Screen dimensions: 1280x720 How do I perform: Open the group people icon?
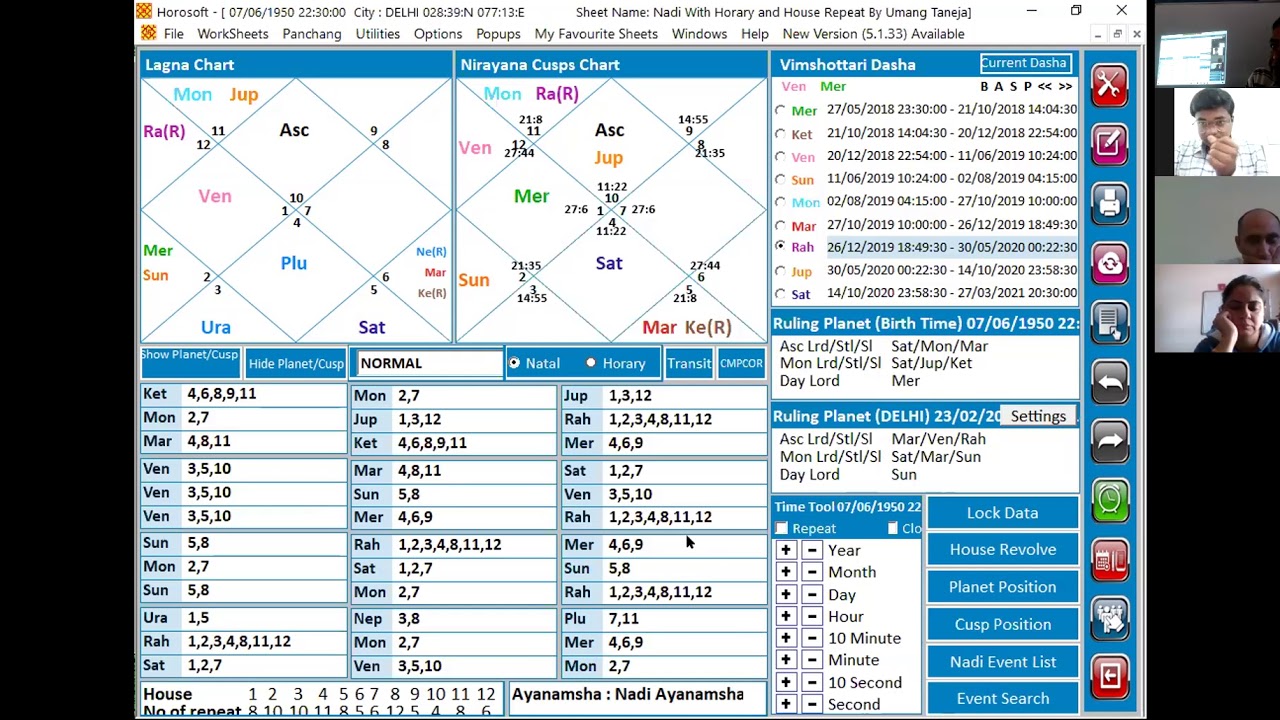click(1109, 618)
